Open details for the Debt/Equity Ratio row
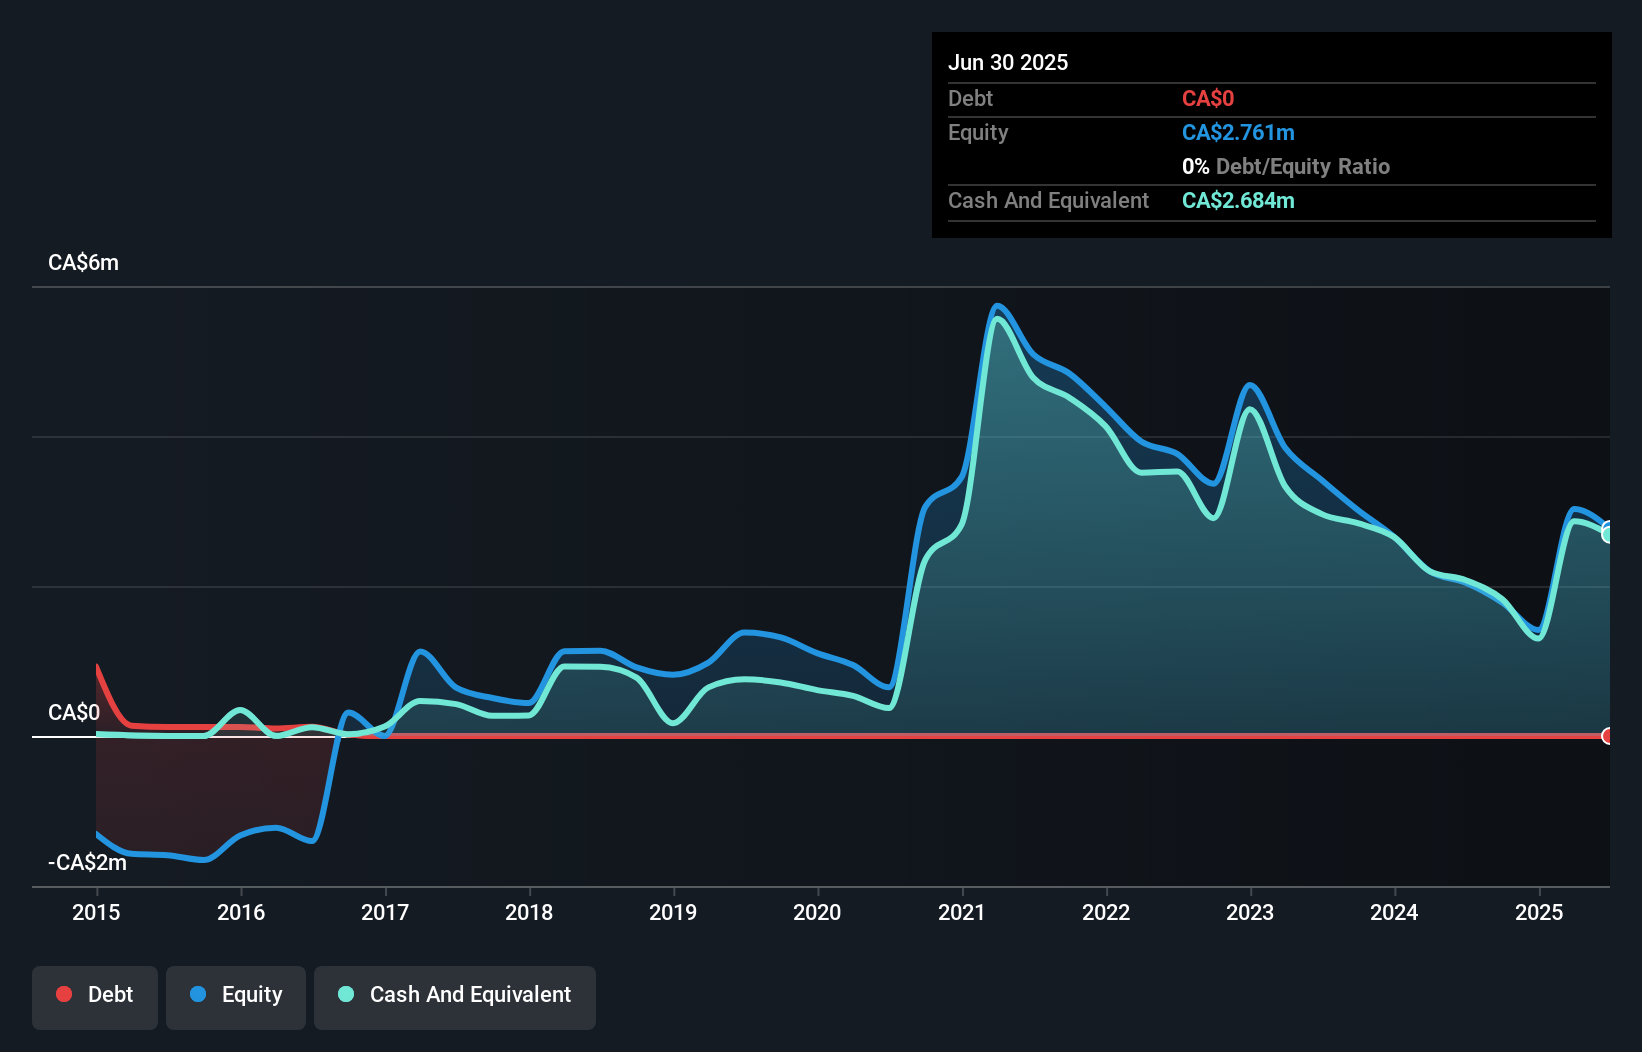This screenshot has height=1052, width=1642. (1286, 166)
